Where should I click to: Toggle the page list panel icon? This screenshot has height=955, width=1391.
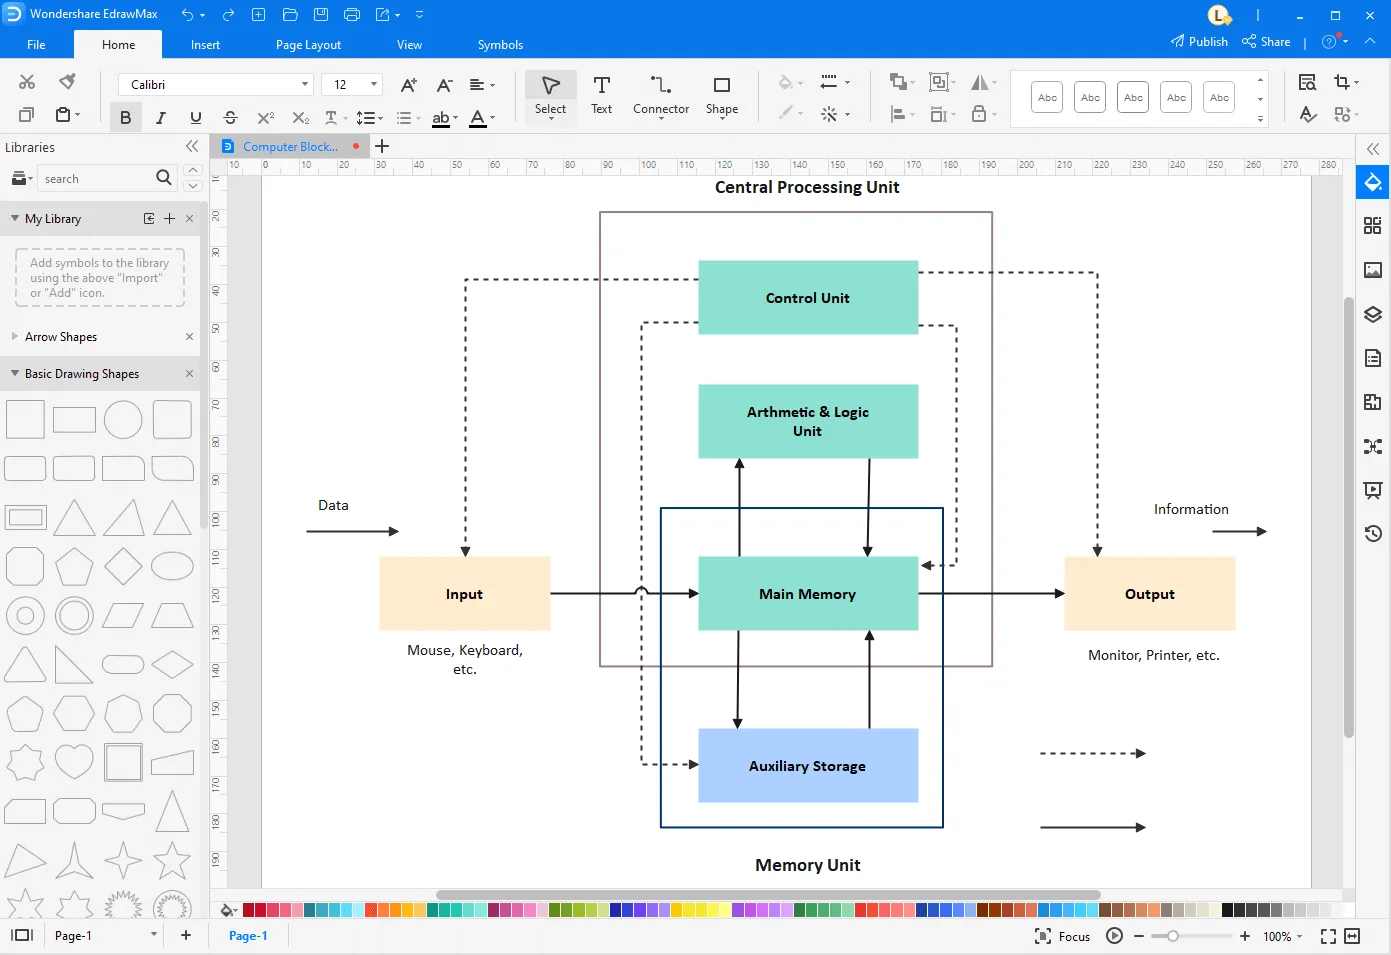[22, 935]
